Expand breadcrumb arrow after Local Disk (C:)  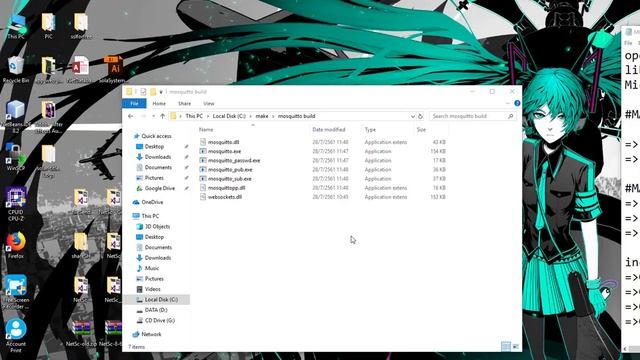[251, 116]
